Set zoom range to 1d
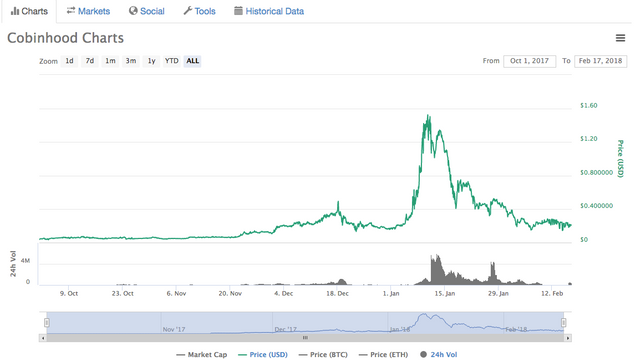This screenshot has width=640, height=360. pos(70,61)
